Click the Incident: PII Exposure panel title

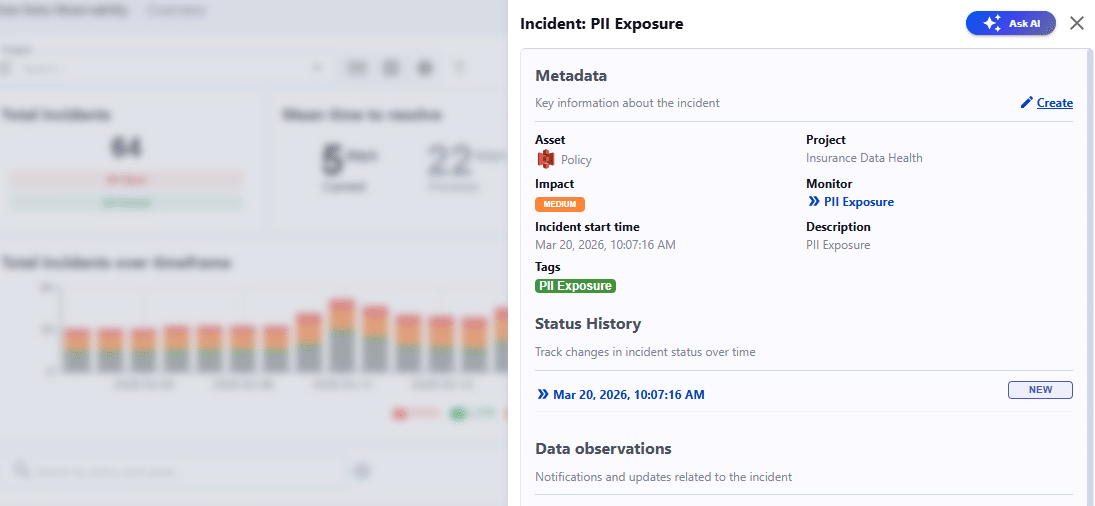602,24
